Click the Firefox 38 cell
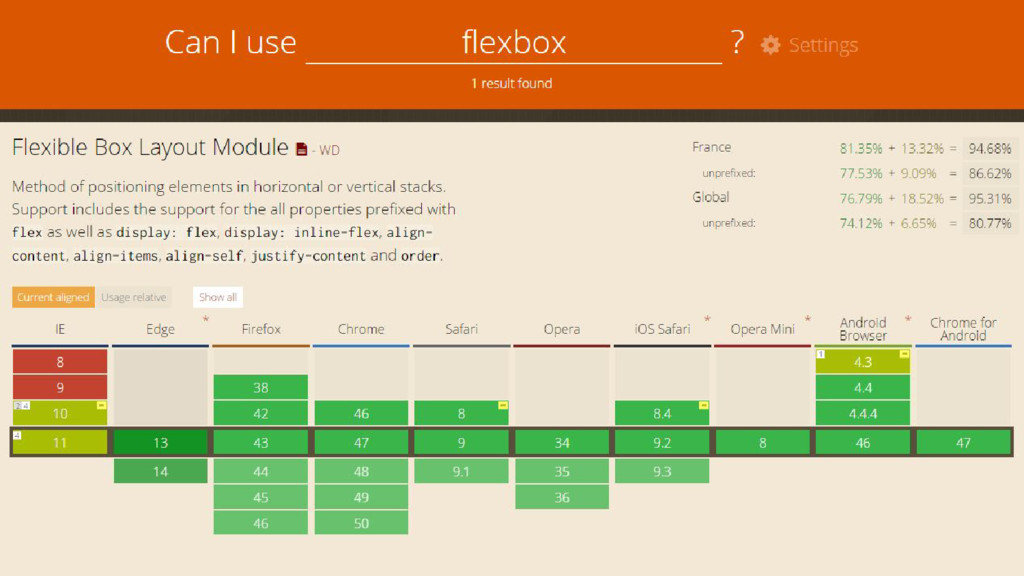The image size is (1024, 576). click(x=261, y=387)
